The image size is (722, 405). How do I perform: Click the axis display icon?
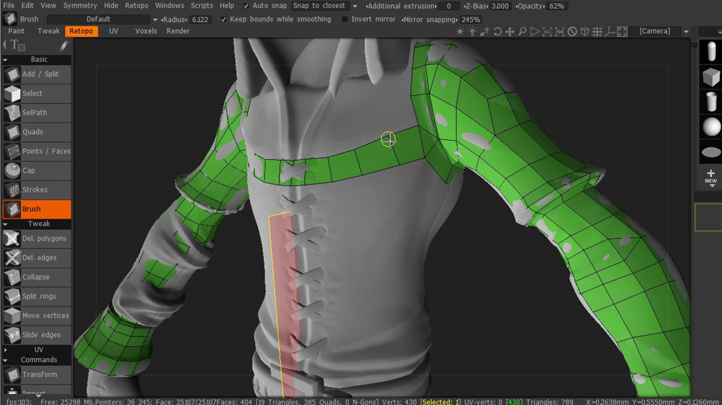[x=609, y=31]
